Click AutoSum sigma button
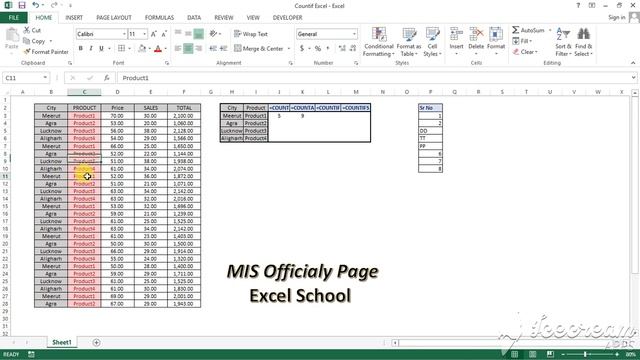The image size is (640, 360). 528,30
